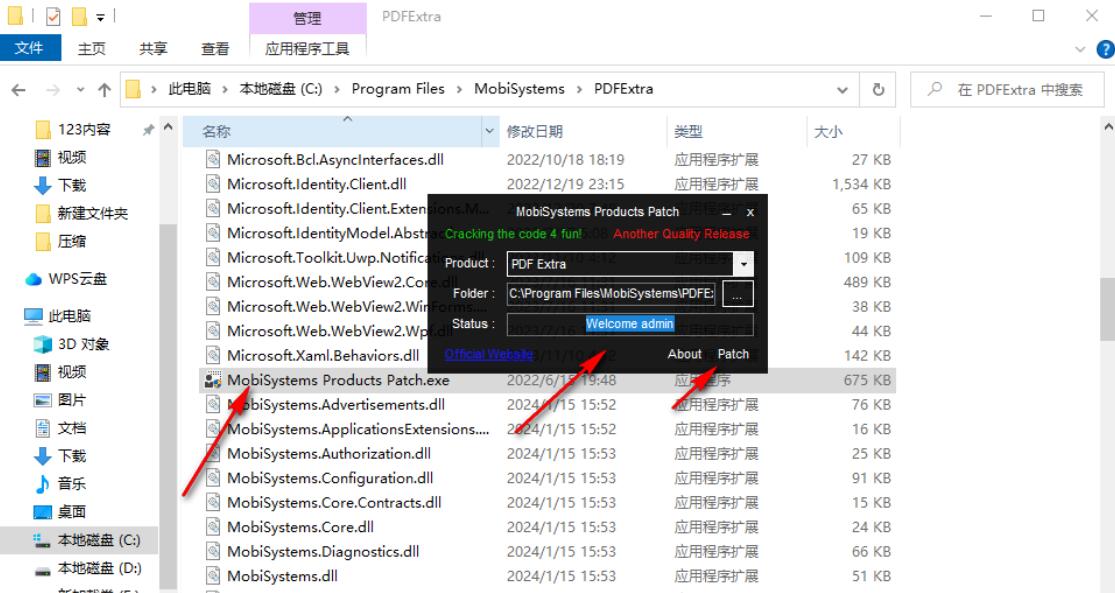Open the 压缩 folder in sidebar
The height and width of the screenshot is (593, 1115).
(x=71, y=242)
